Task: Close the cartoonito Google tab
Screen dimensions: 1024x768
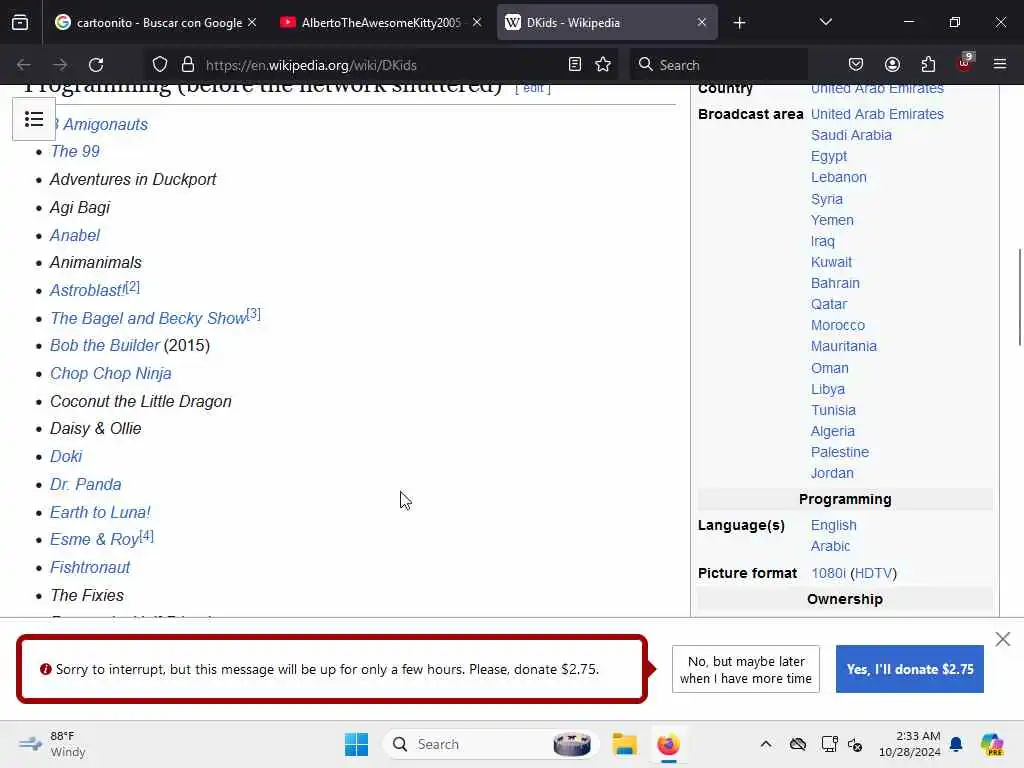Action: [252, 22]
